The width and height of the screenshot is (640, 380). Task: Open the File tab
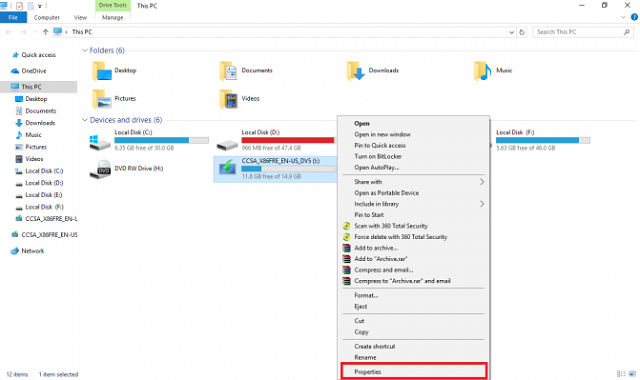click(x=13, y=17)
